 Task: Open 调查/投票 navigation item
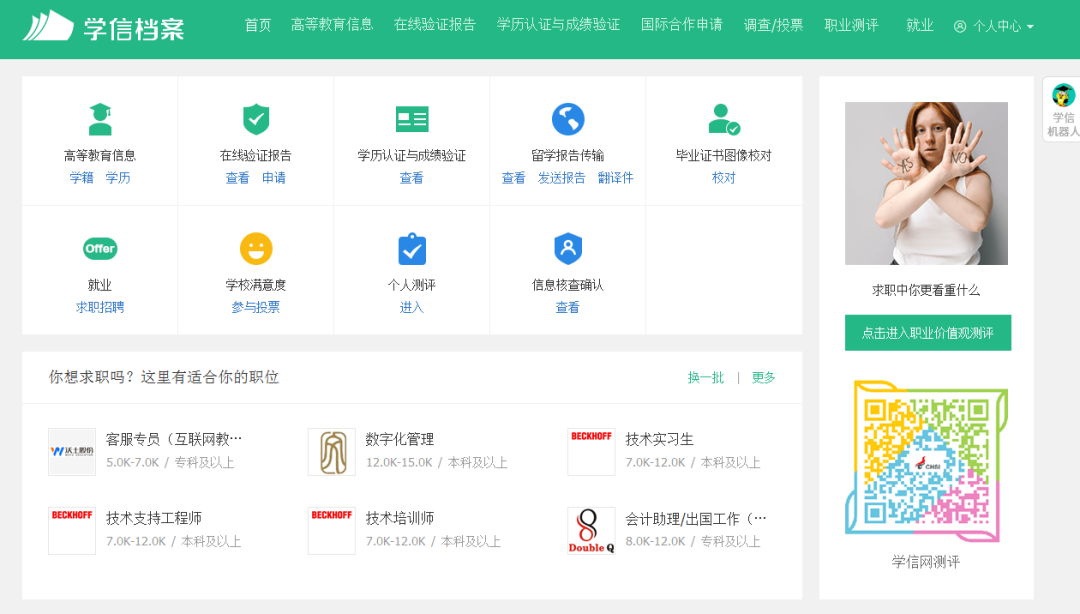click(773, 25)
